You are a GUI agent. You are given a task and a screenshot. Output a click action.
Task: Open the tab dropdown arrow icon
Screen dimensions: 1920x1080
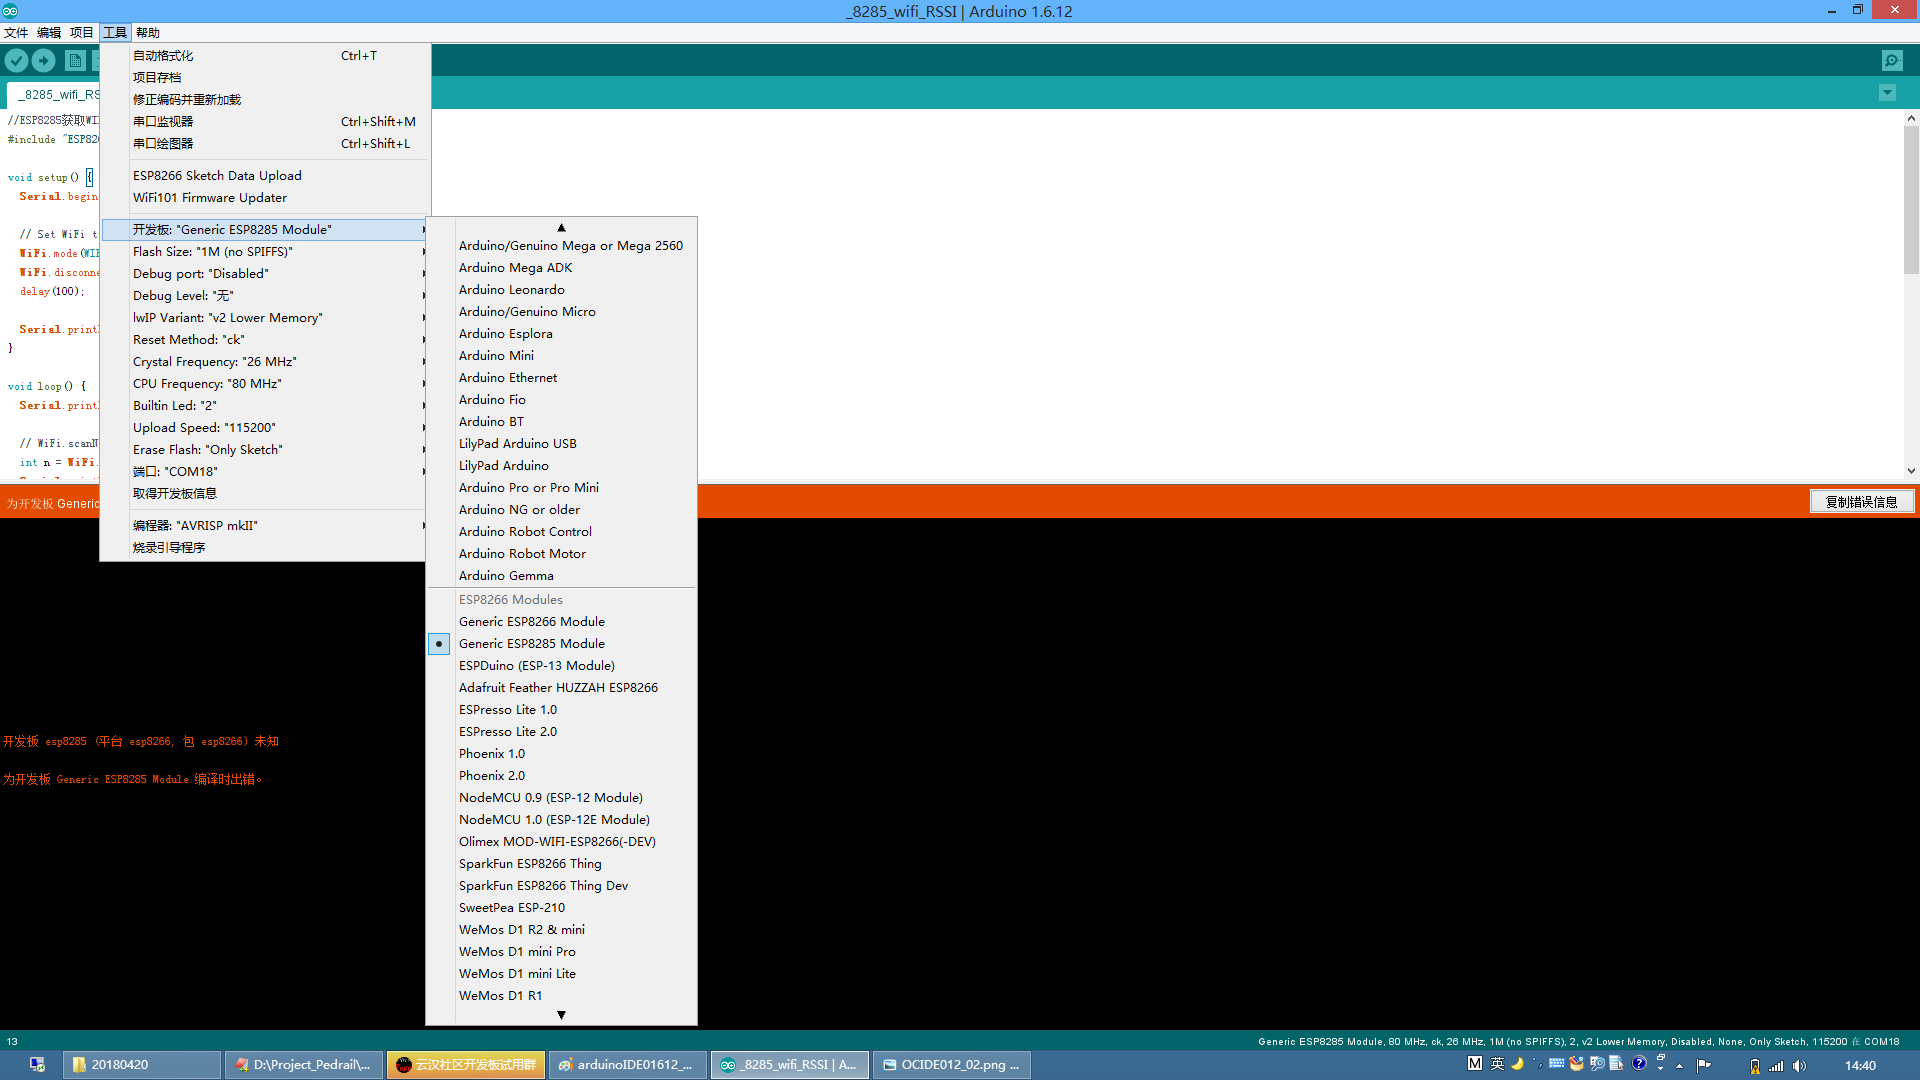click(1887, 93)
